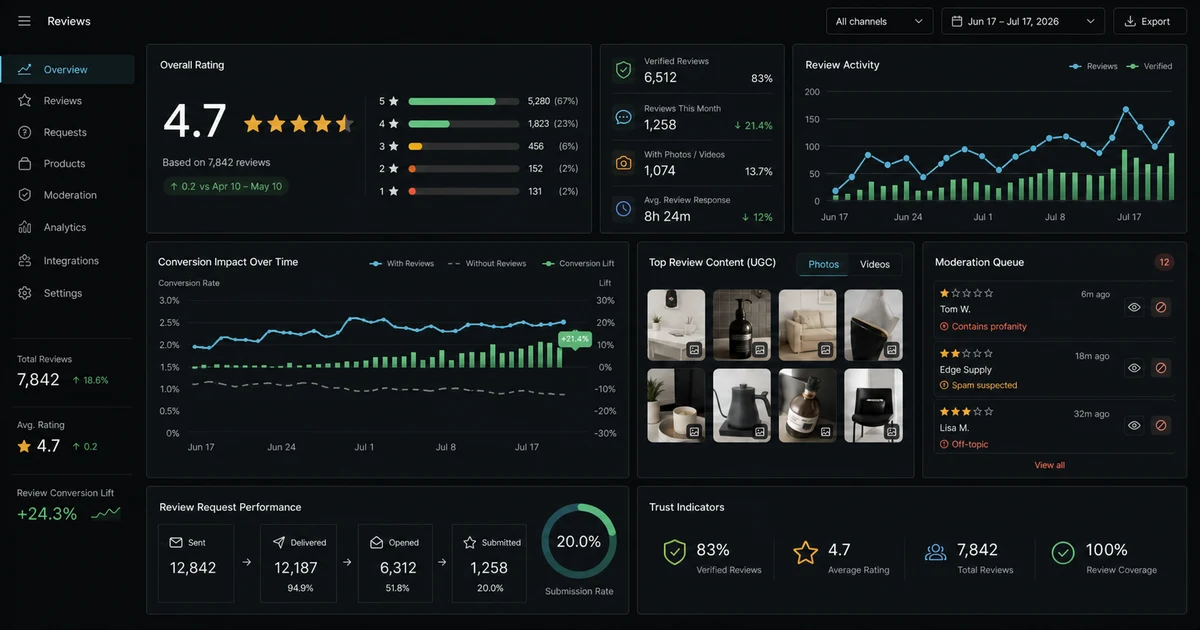Click the 83% Verified Reviews shield icon
The height and width of the screenshot is (630, 1200).
[675, 552]
